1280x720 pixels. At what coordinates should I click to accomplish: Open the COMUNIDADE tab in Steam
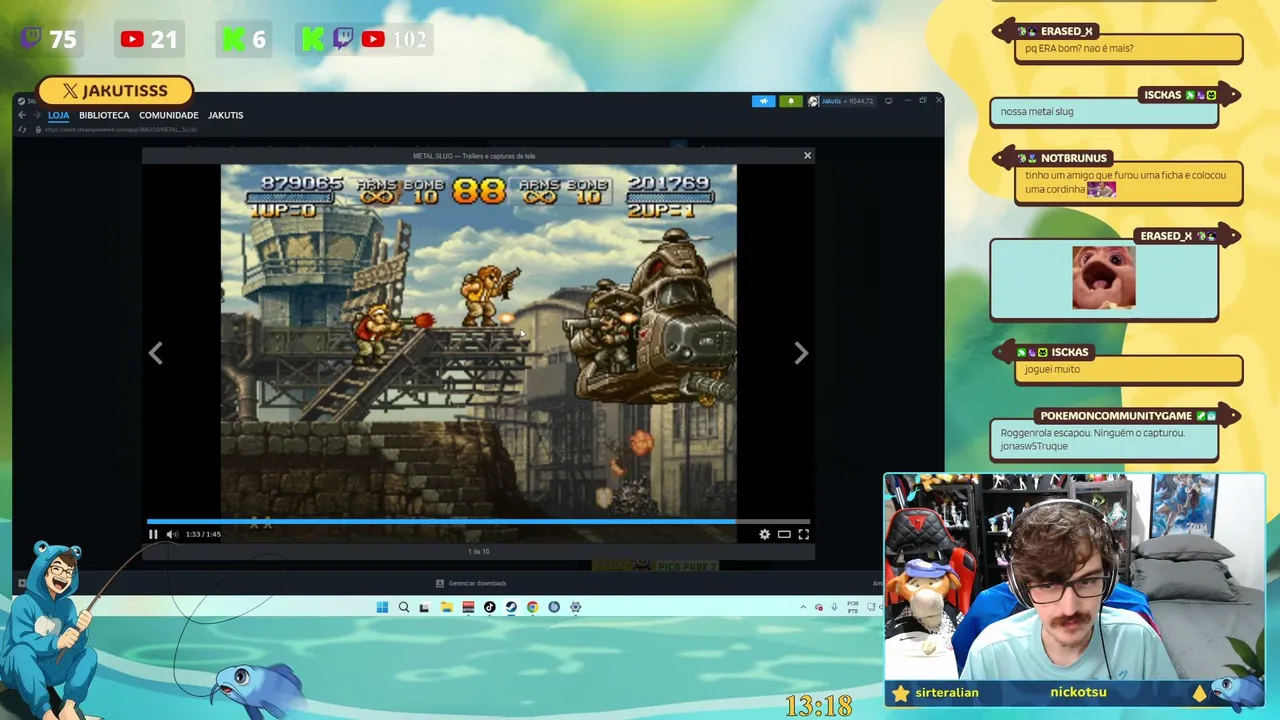pos(169,115)
